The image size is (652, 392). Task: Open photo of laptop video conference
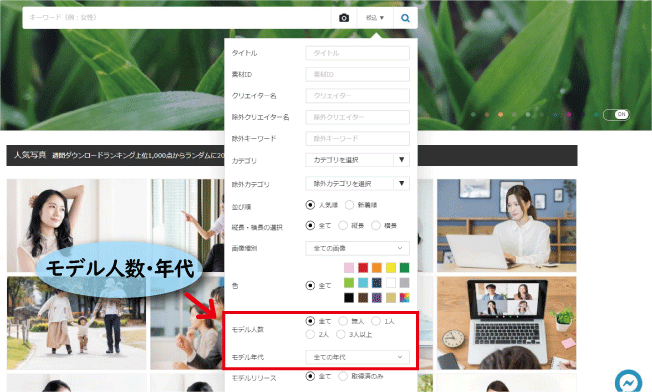click(x=506, y=323)
